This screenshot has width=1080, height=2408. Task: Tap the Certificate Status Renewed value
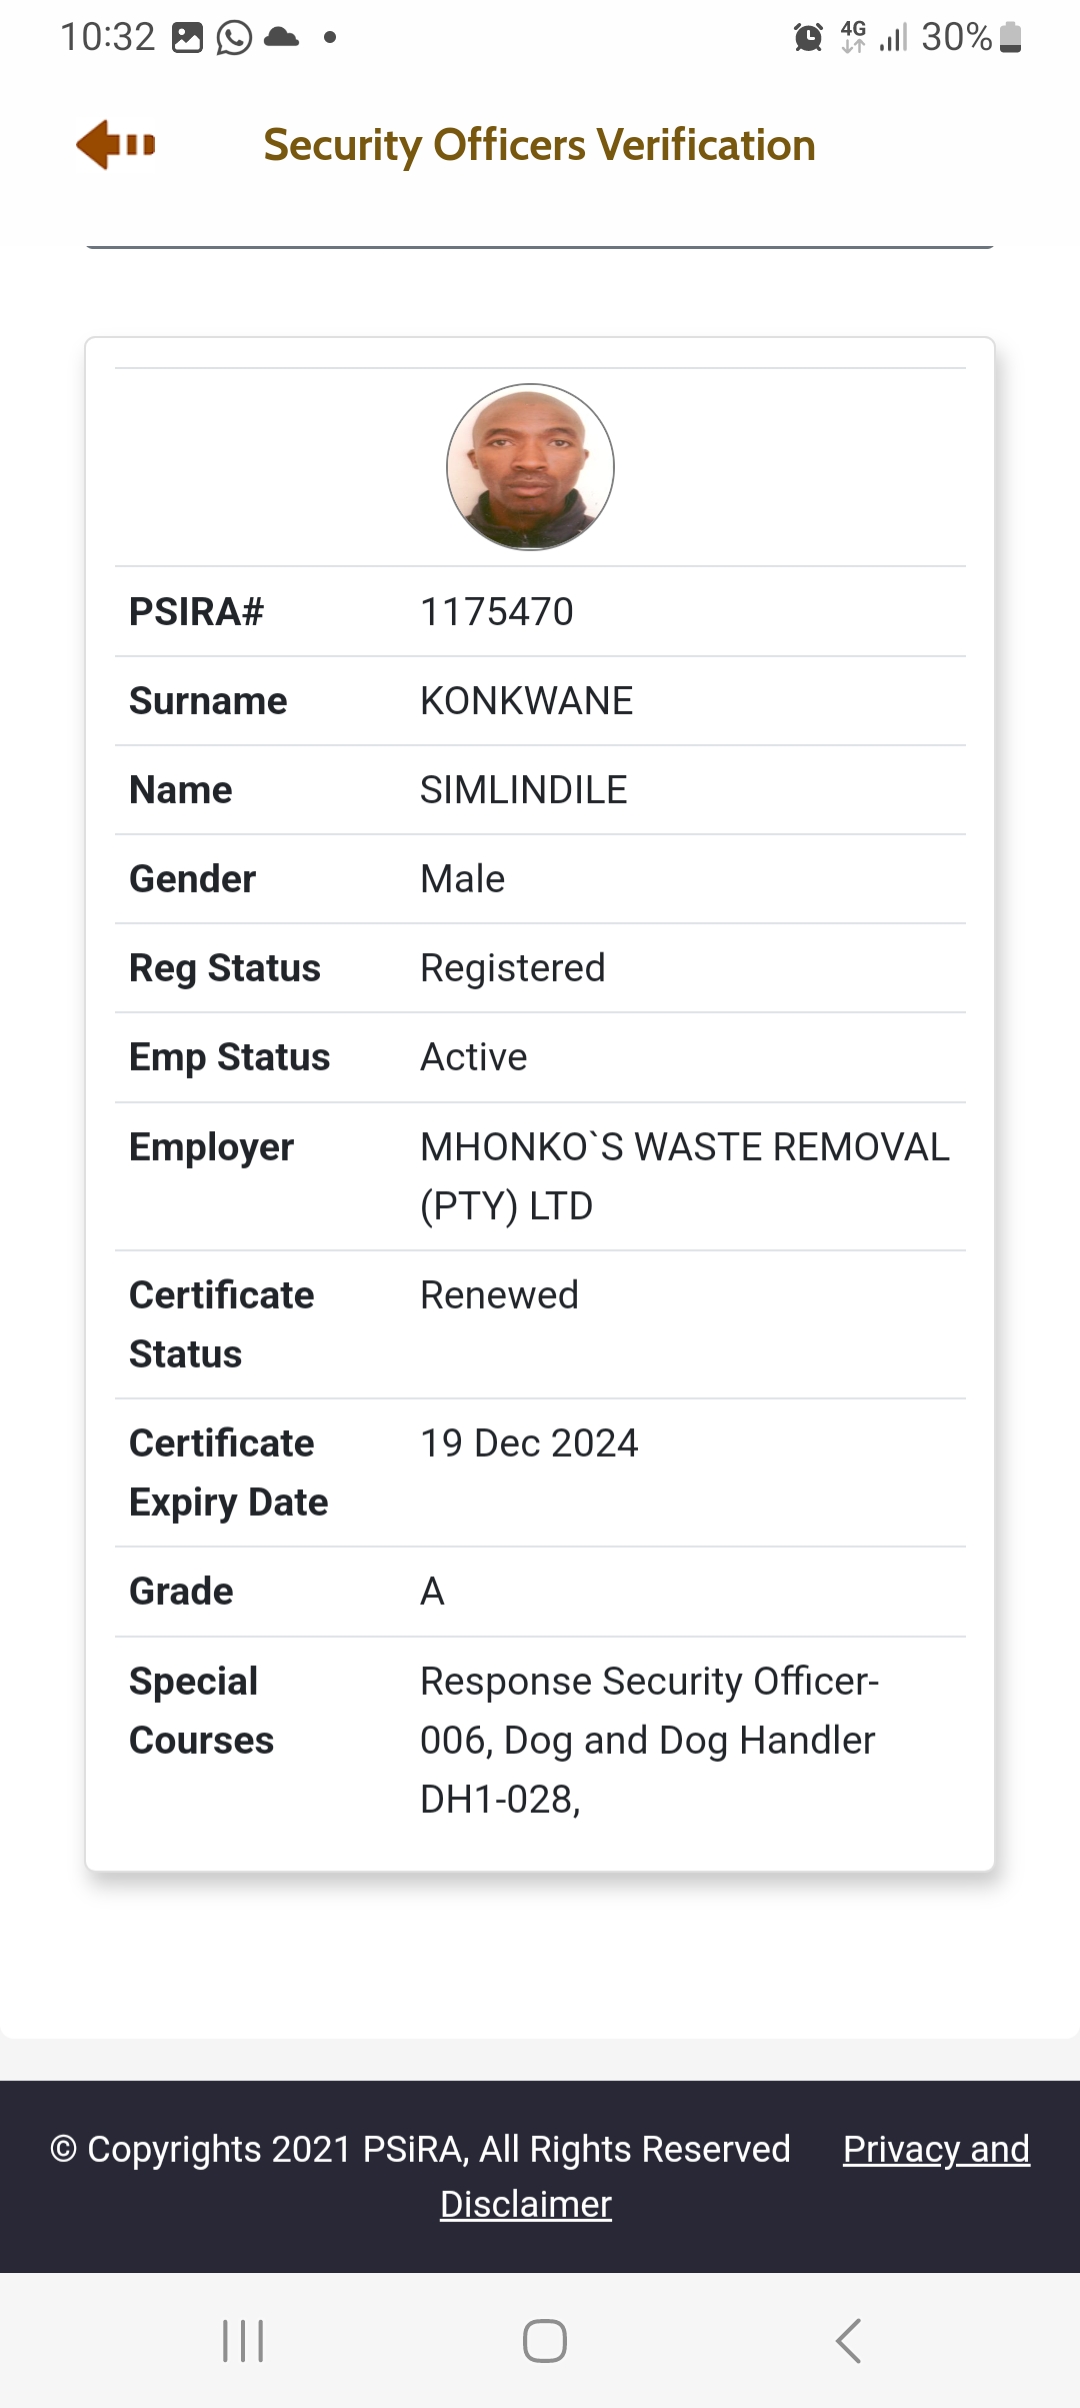pos(499,1295)
